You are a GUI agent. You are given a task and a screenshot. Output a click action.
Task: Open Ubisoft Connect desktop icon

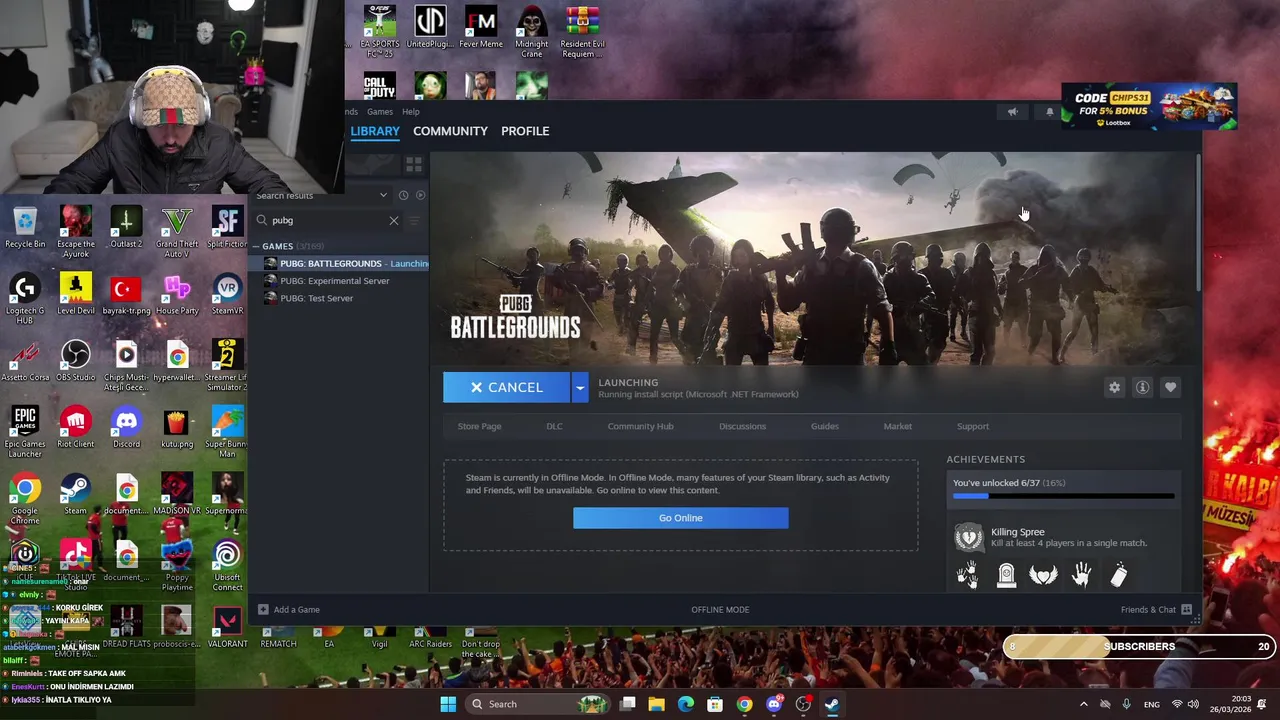click(x=227, y=565)
